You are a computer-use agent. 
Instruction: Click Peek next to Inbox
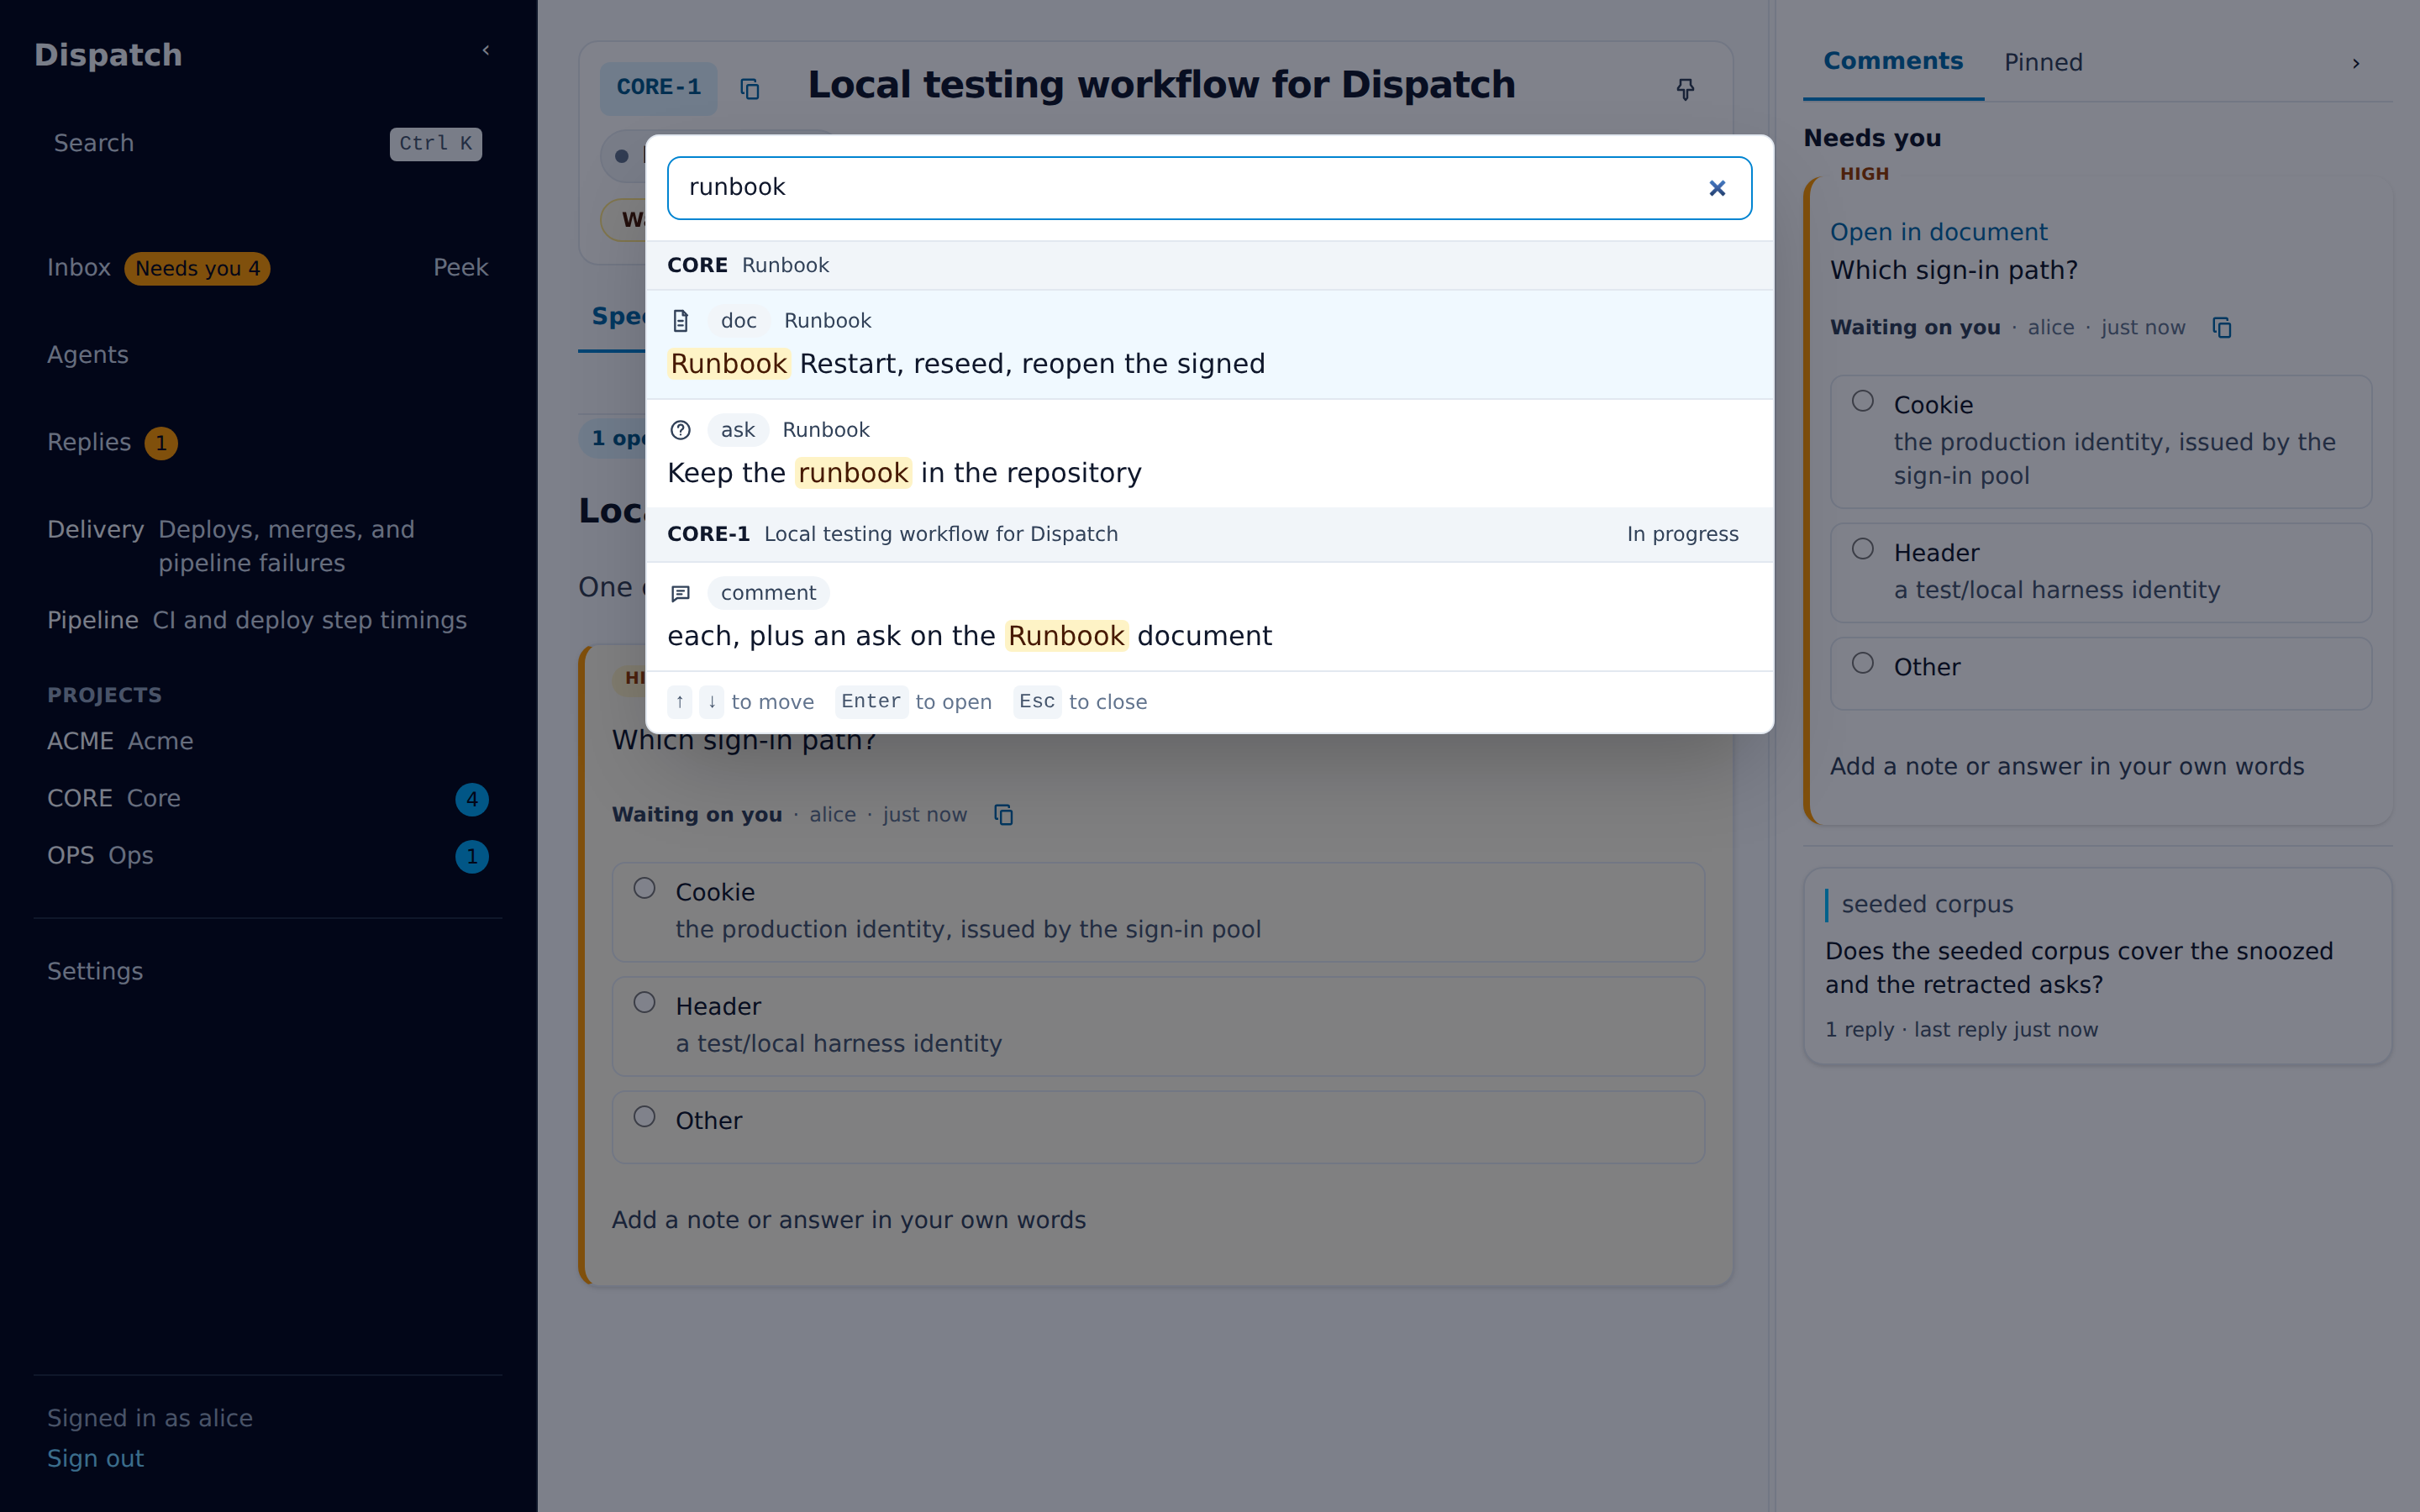[x=460, y=268]
